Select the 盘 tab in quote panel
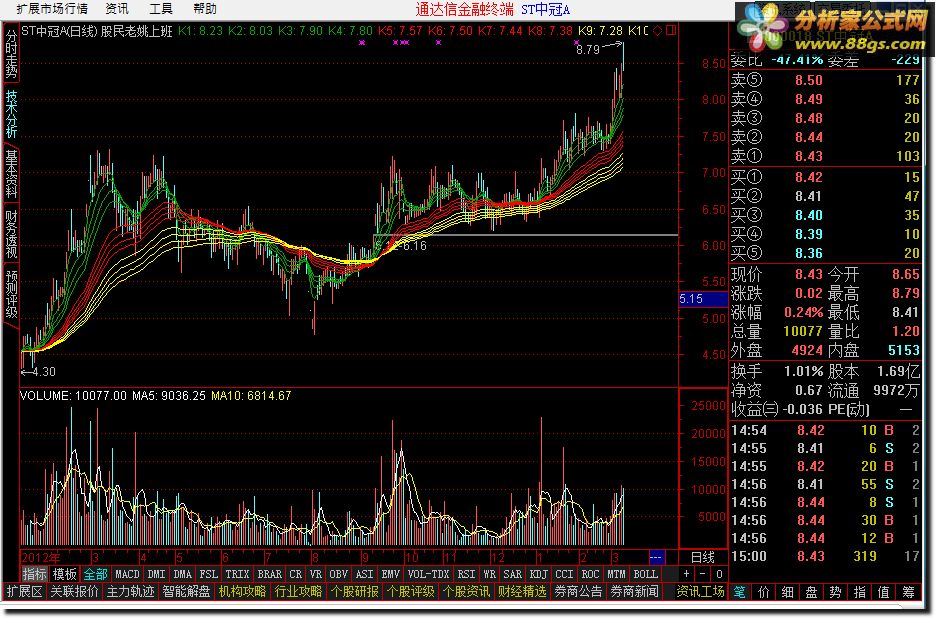This screenshot has height=619, width=937. pyautogui.click(x=812, y=592)
